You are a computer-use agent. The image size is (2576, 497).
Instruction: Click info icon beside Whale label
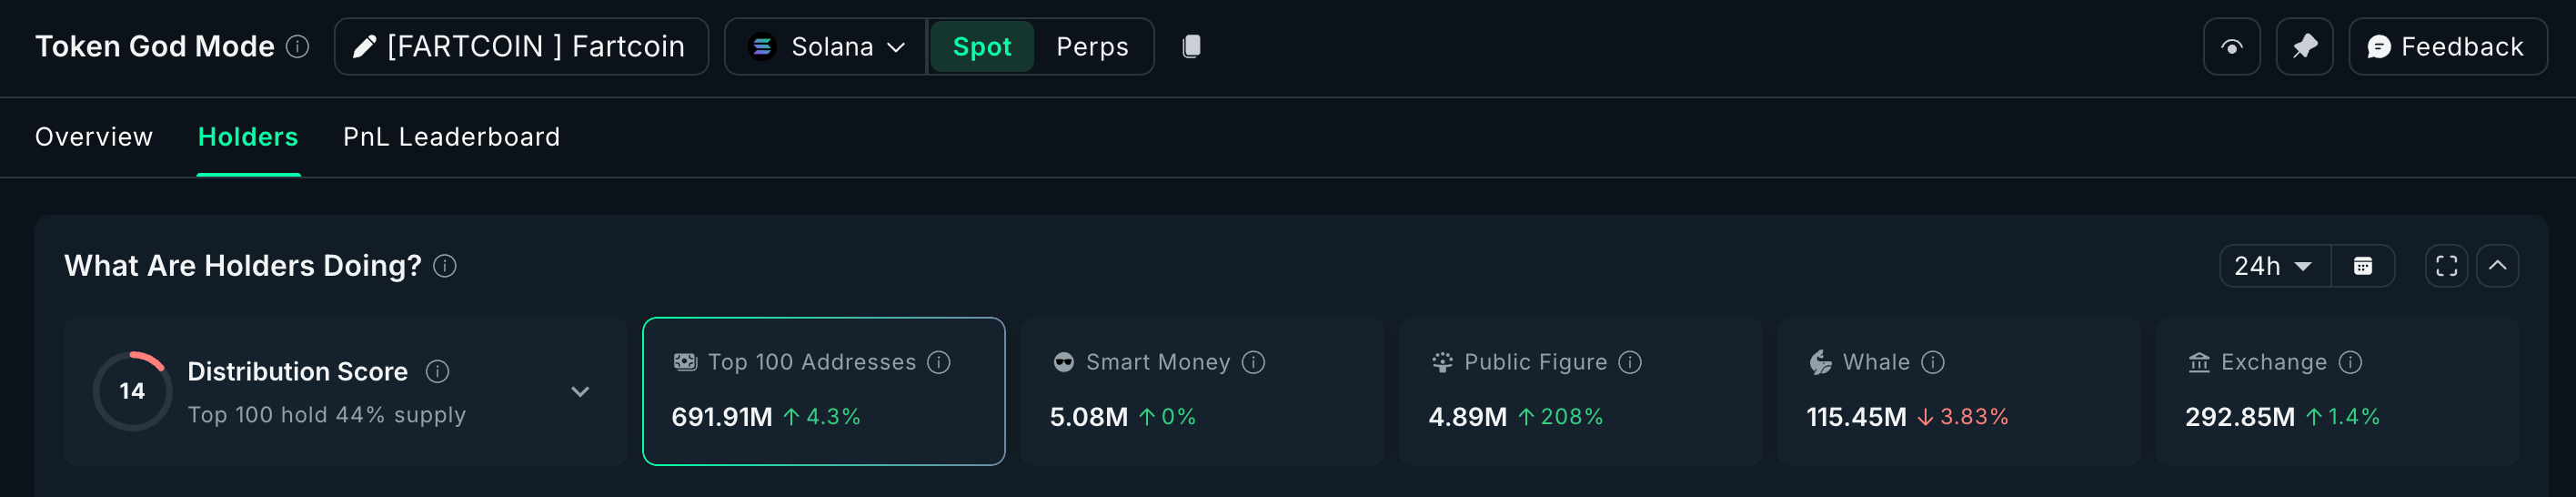tap(1933, 362)
